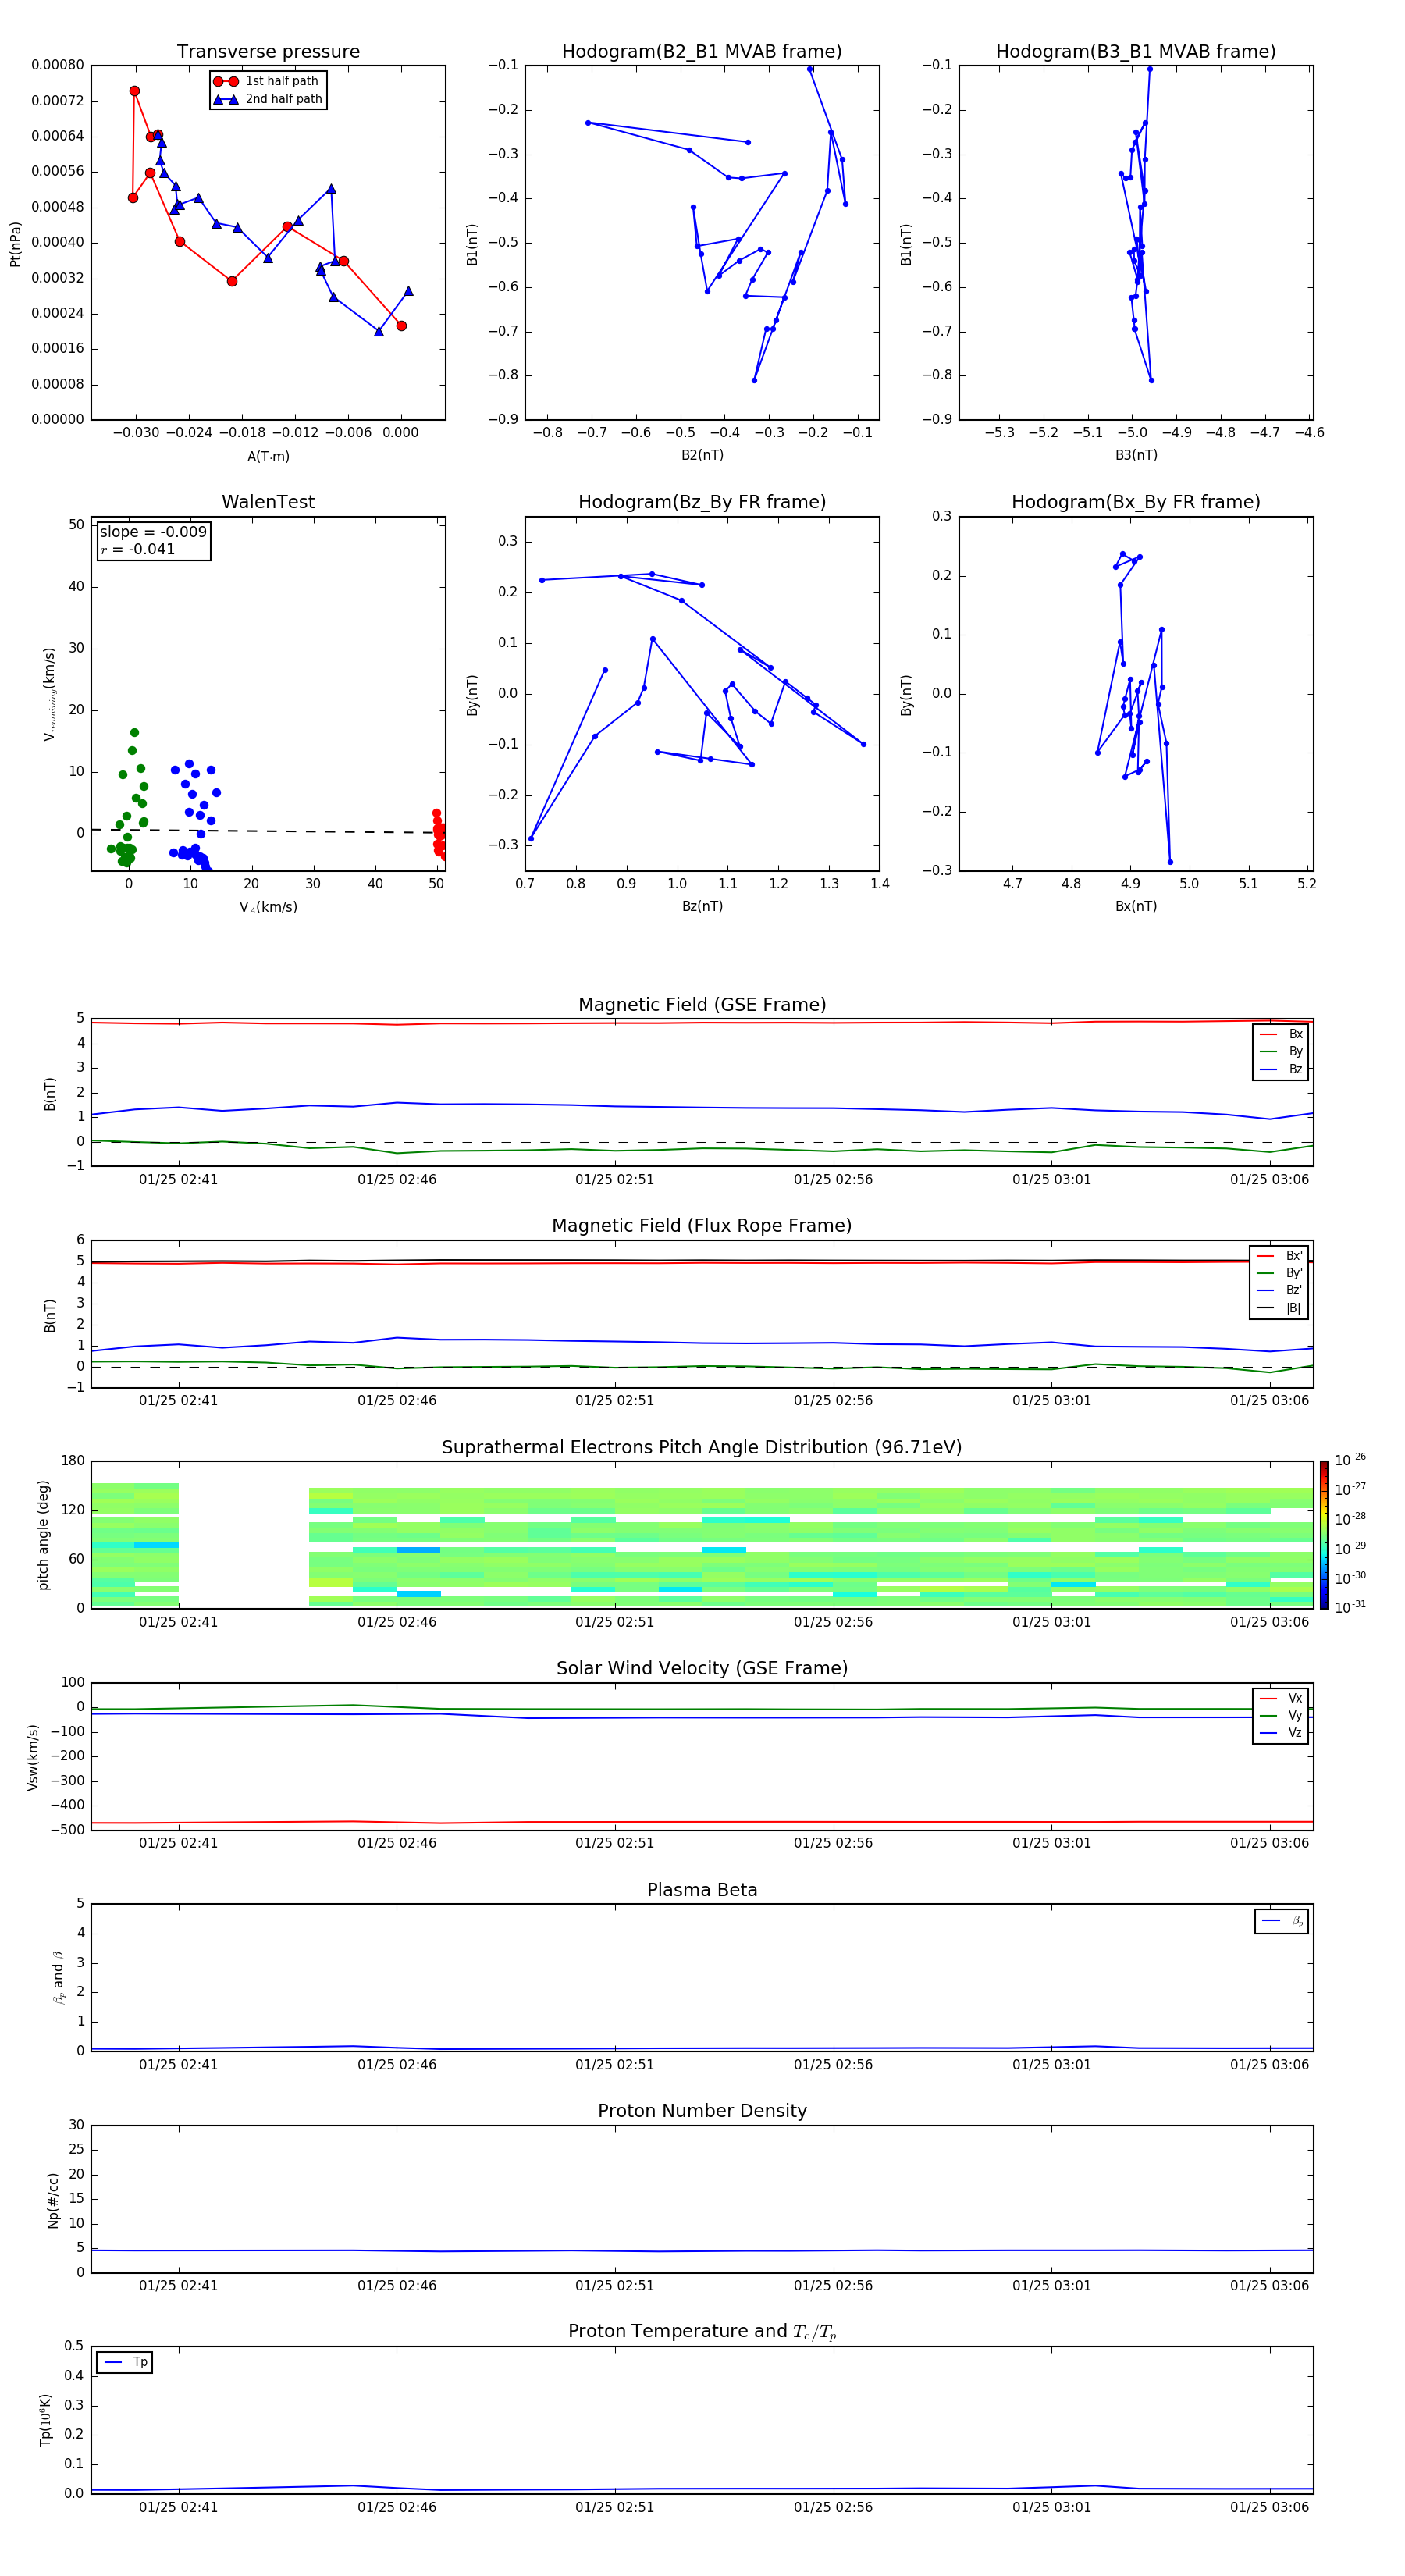Click the 'pitch angle (deg)' axis label

[43, 1535]
